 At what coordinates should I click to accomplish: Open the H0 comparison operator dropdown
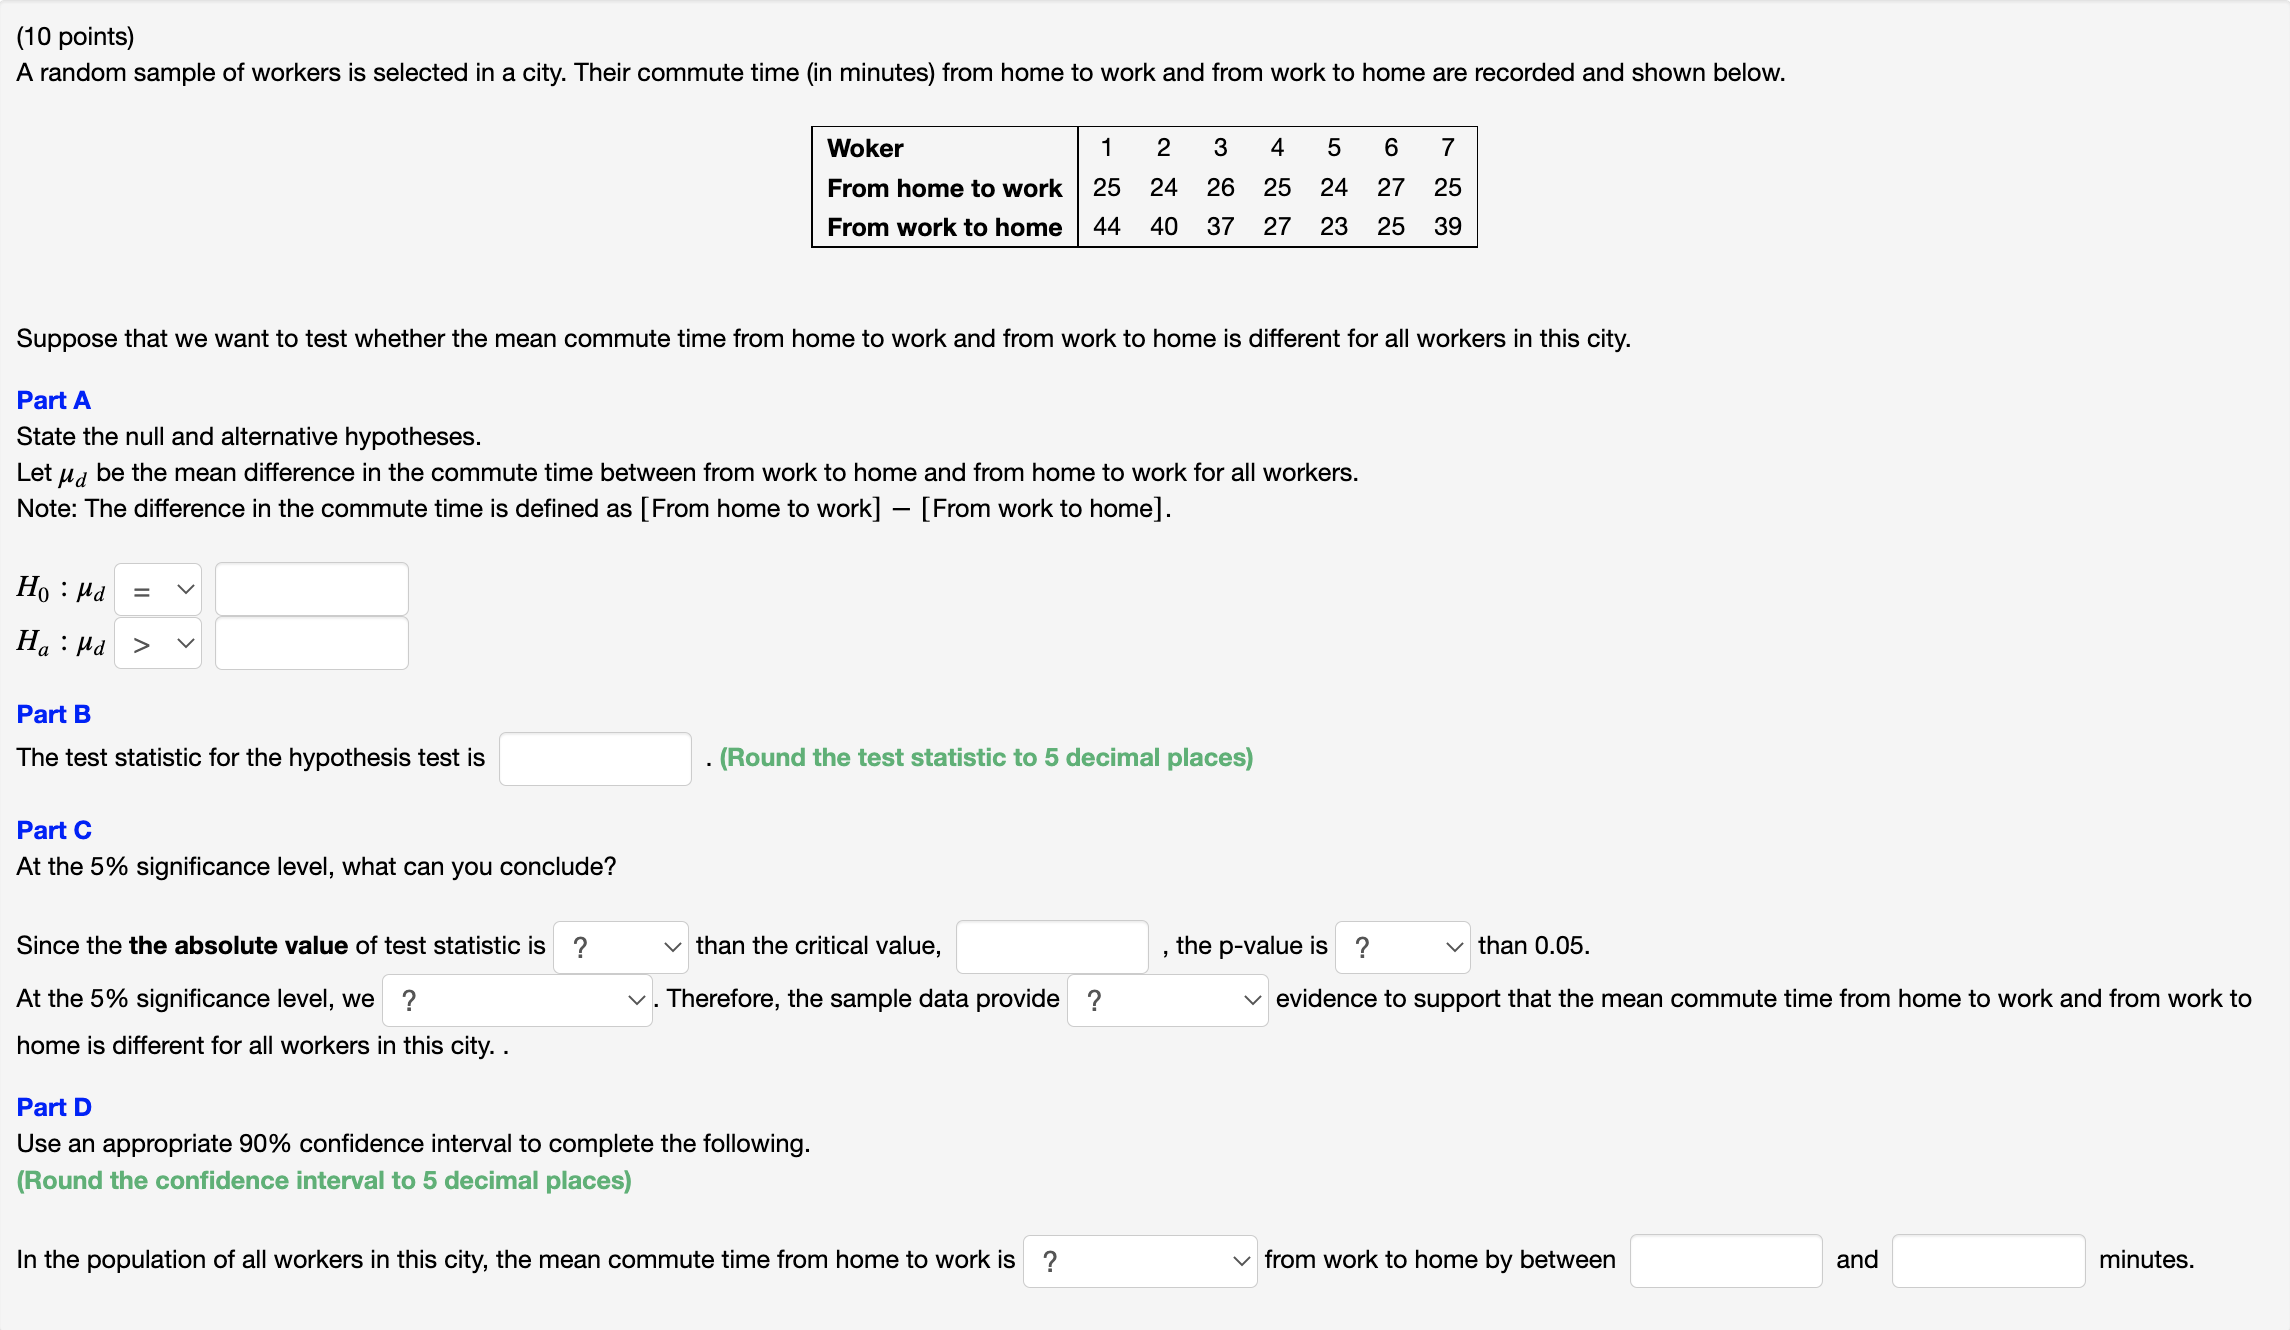tap(157, 588)
